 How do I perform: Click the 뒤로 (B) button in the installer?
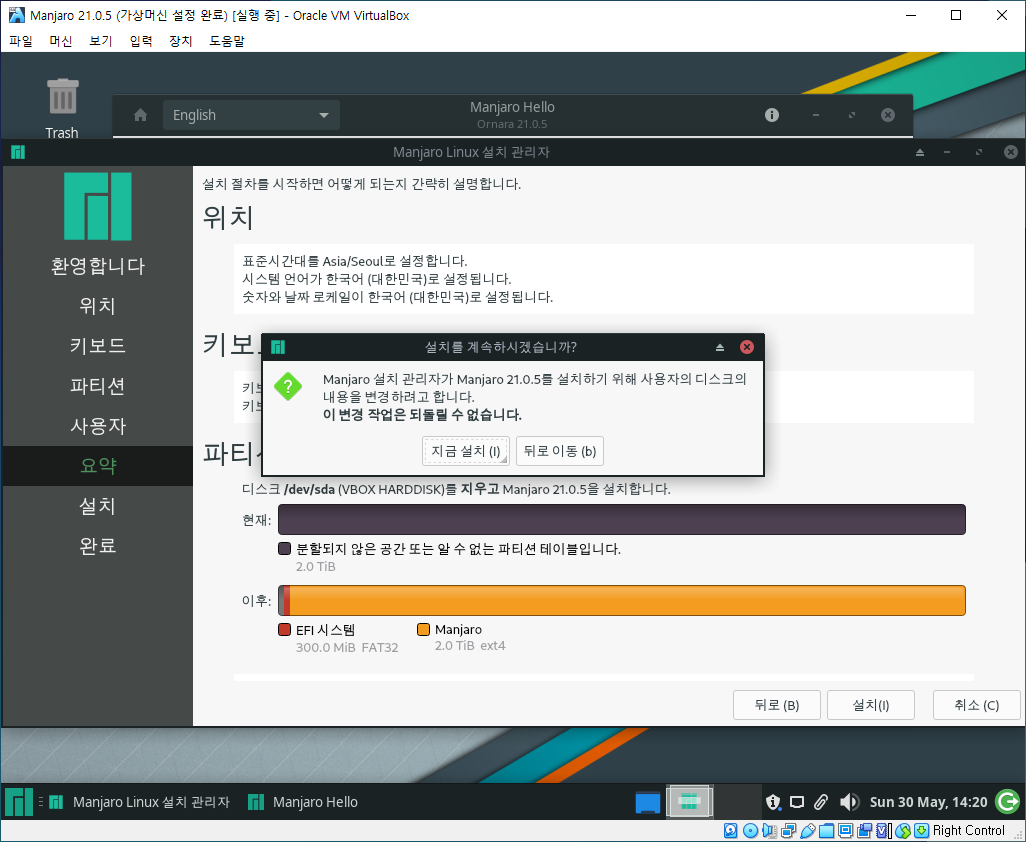(x=777, y=705)
